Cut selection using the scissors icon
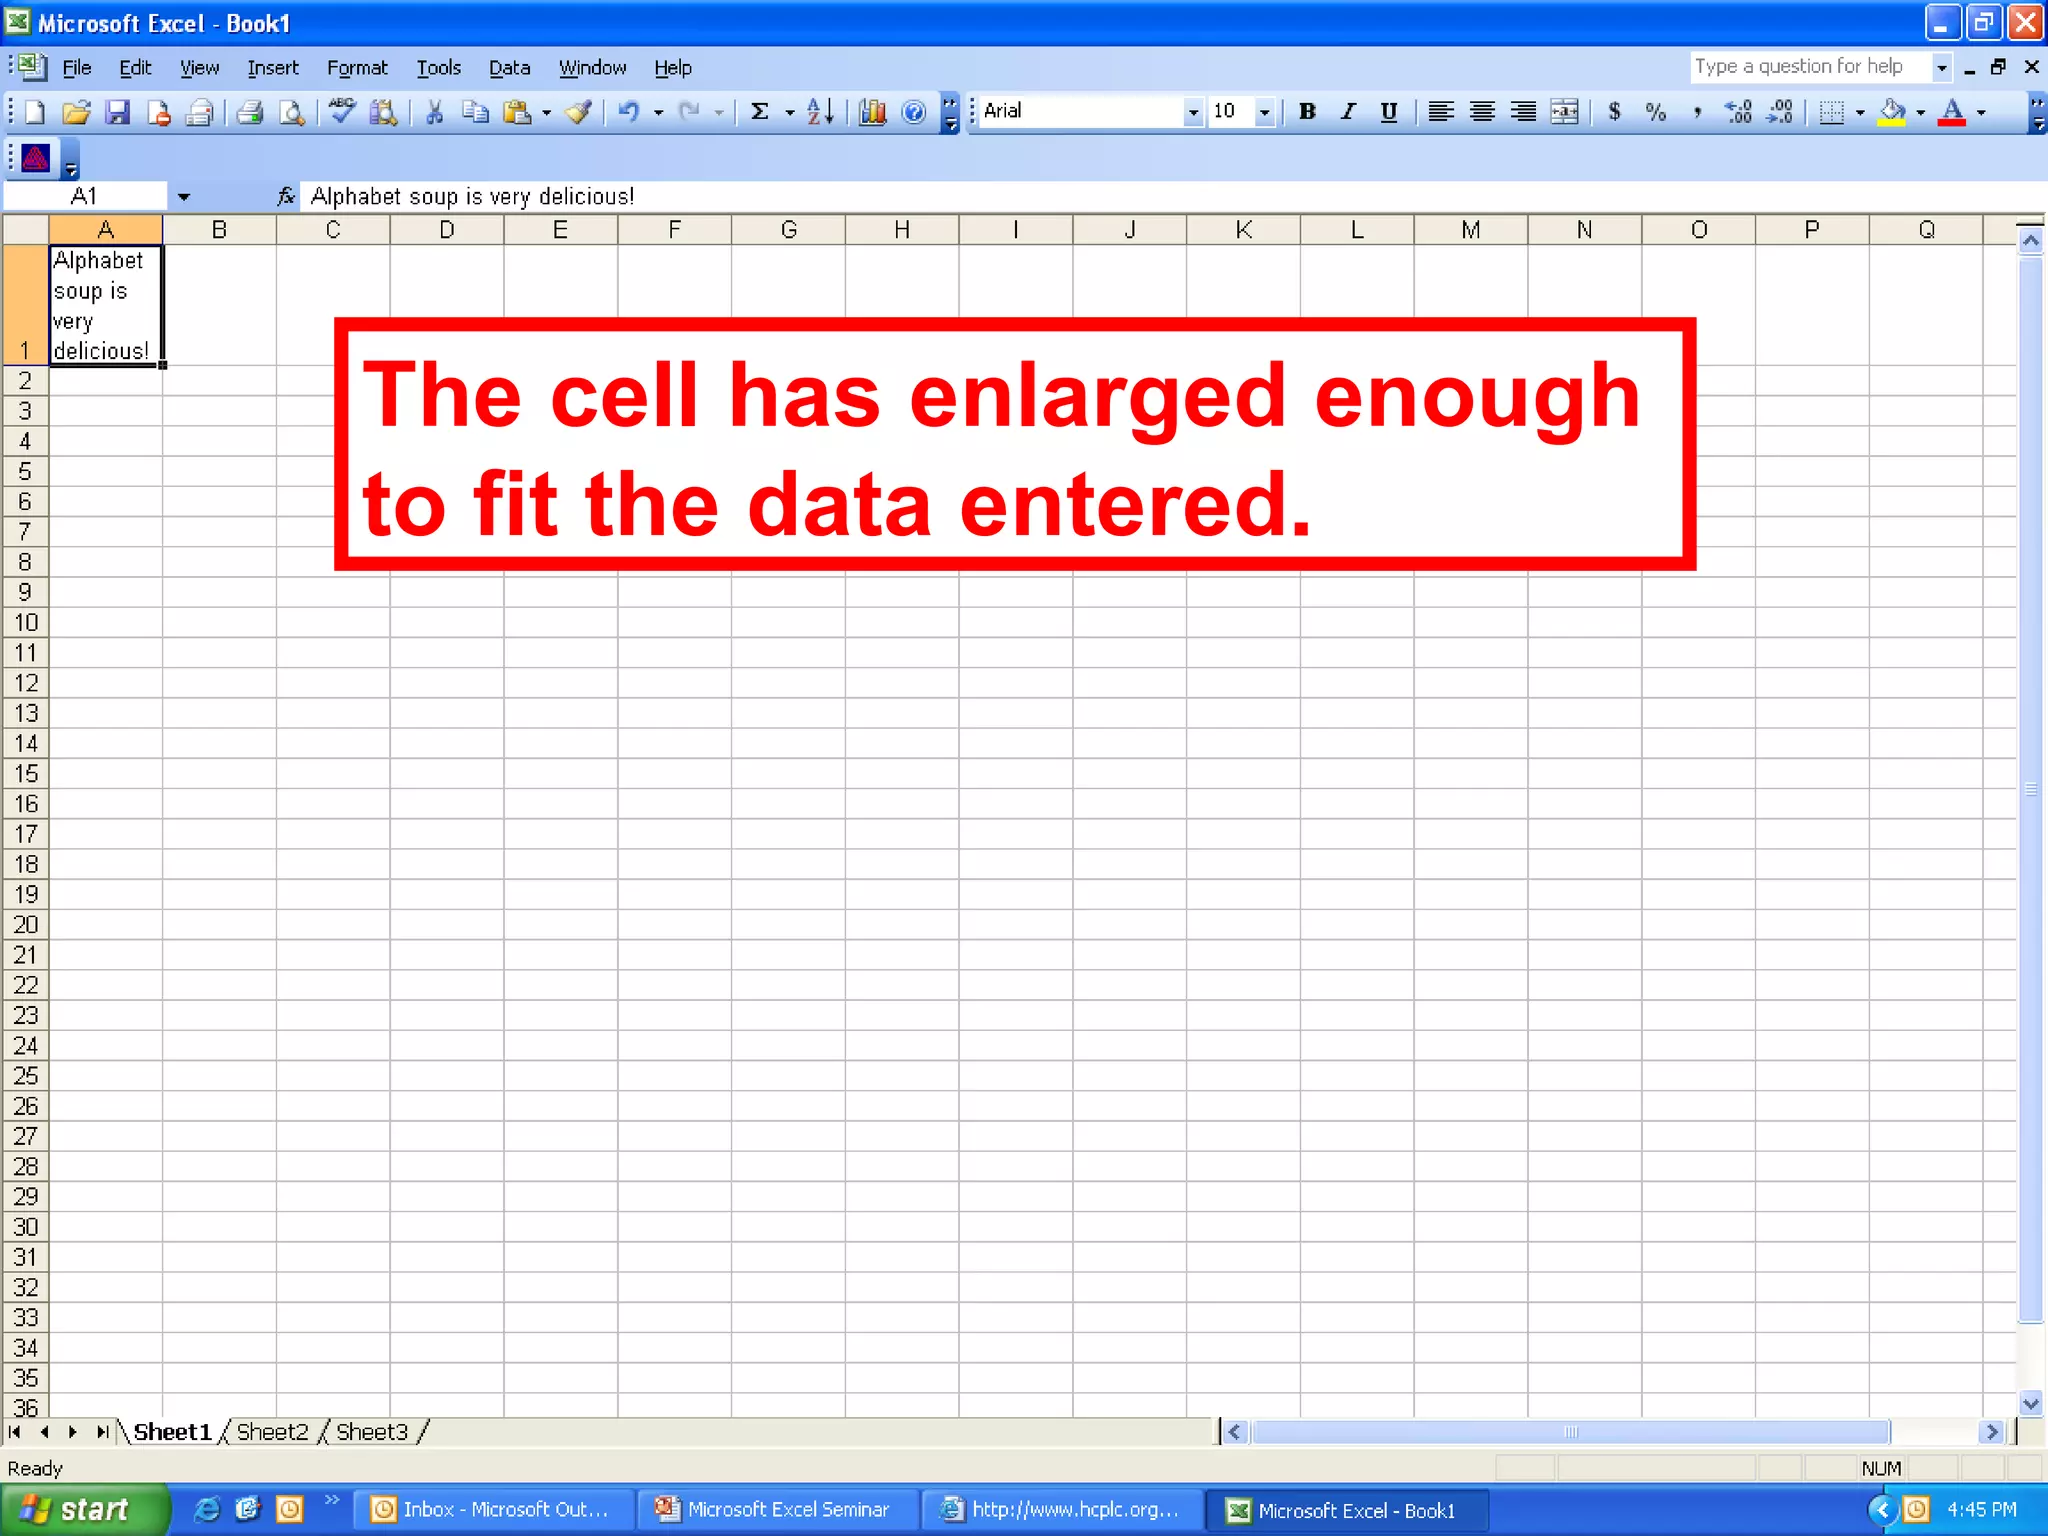The image size is (2048, 1536). [x=434, y=112]
